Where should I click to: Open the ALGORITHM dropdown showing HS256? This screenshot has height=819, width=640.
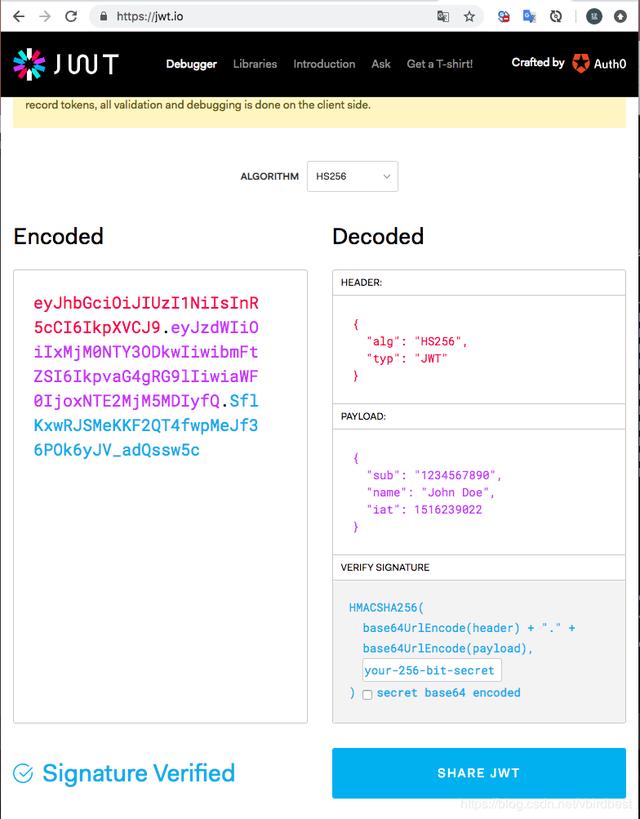tap(352, 176)
